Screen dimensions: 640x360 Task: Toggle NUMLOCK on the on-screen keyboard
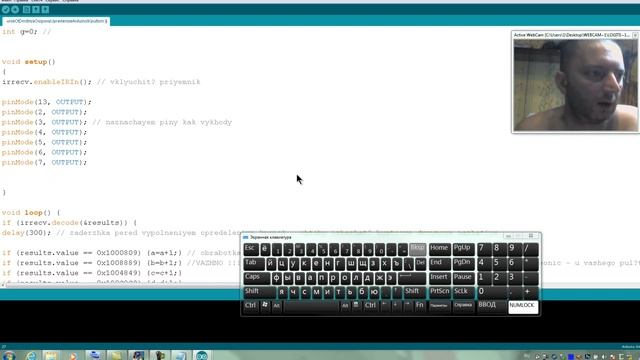tap(523, 307)
